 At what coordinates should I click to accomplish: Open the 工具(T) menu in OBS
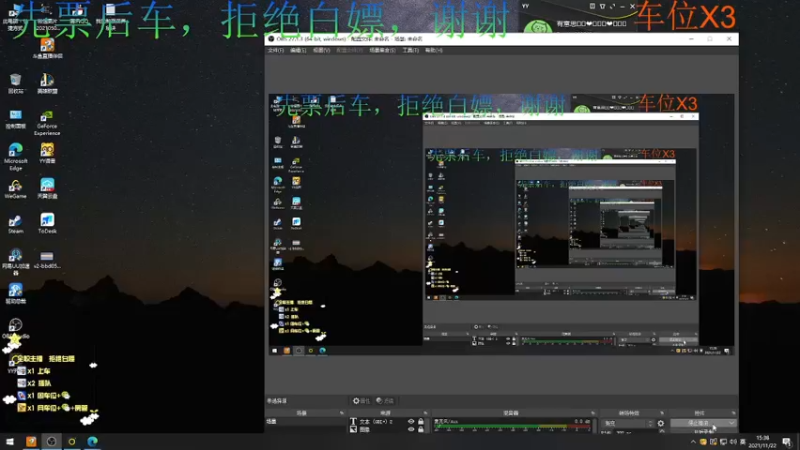(410, 50)
